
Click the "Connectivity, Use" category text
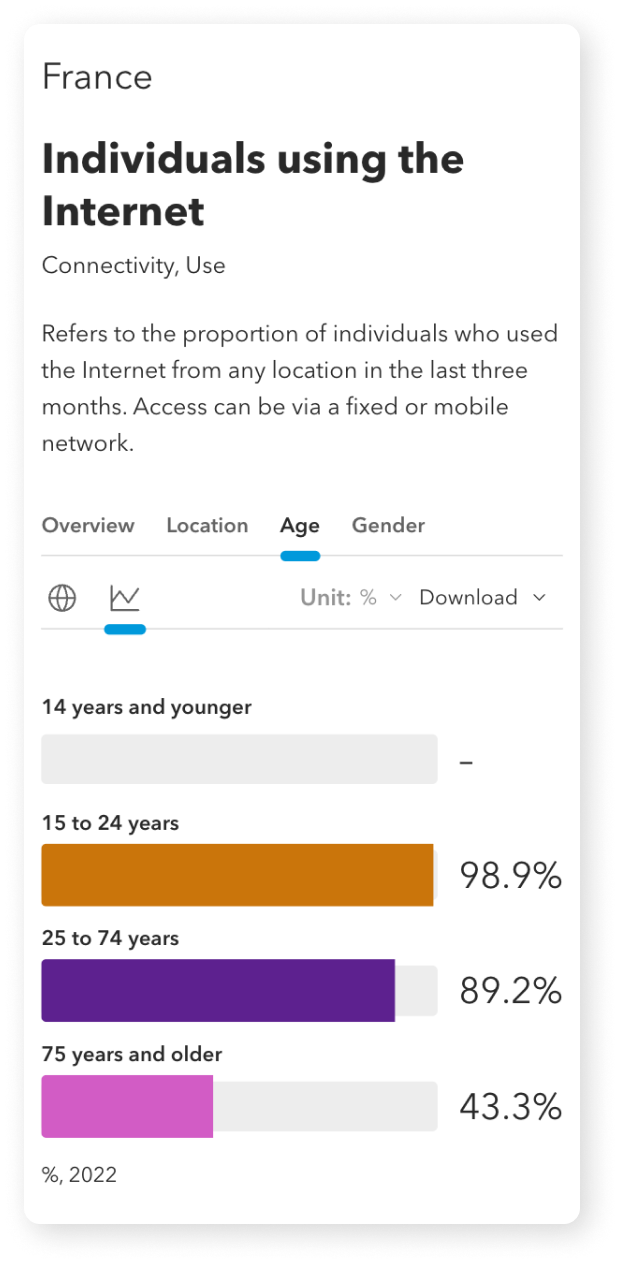[133, 266]
